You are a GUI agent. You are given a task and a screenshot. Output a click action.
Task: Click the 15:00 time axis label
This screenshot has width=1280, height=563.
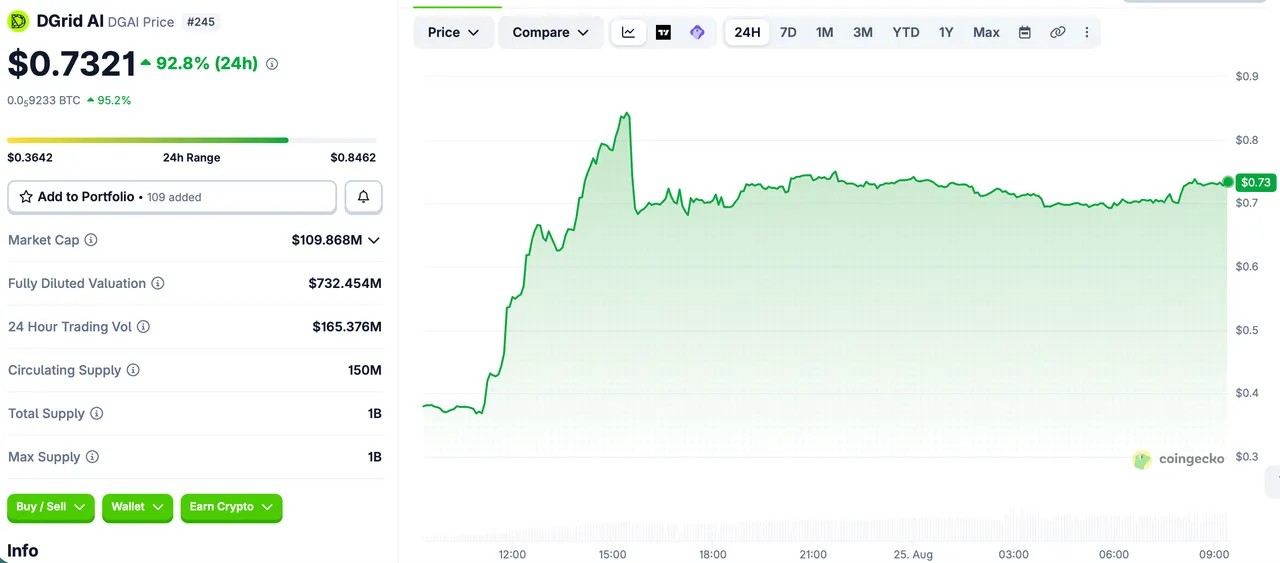click(612, 554)
